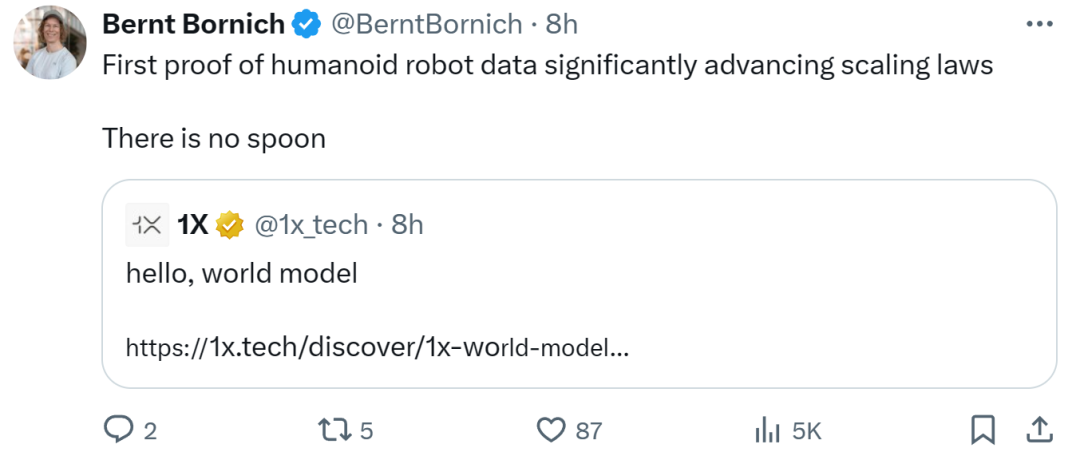Open the @1x_tech handle in quoted tweet
Viewport: 1080px width, 460px height.
pos(311,224)
